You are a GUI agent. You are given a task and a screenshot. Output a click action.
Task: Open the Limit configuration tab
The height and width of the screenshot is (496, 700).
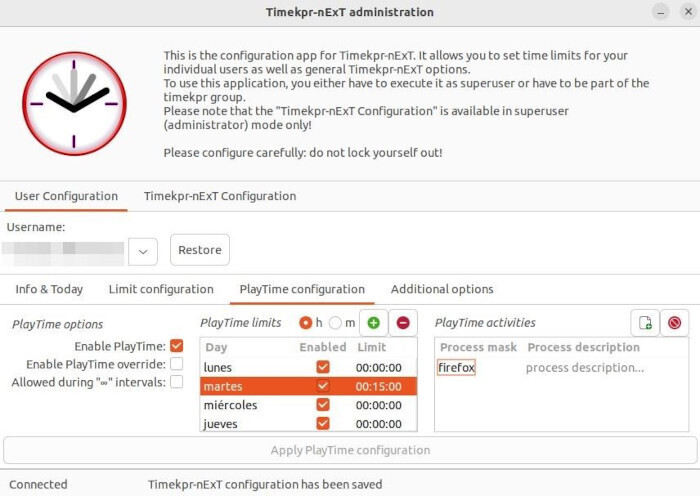[161, 289]
